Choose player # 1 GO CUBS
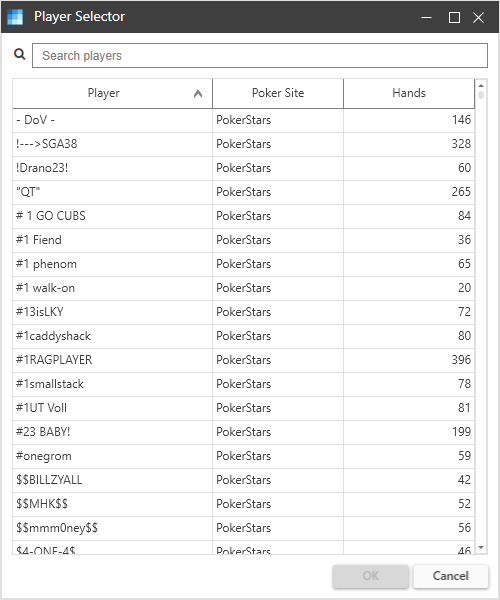 click(x=243, y=216)
